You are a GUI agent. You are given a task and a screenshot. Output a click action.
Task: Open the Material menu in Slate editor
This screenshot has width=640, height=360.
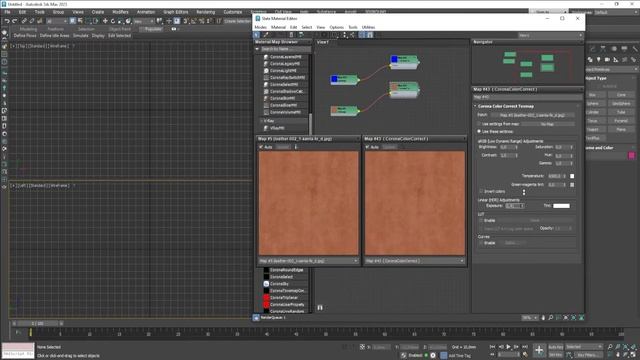pos(278,27)
